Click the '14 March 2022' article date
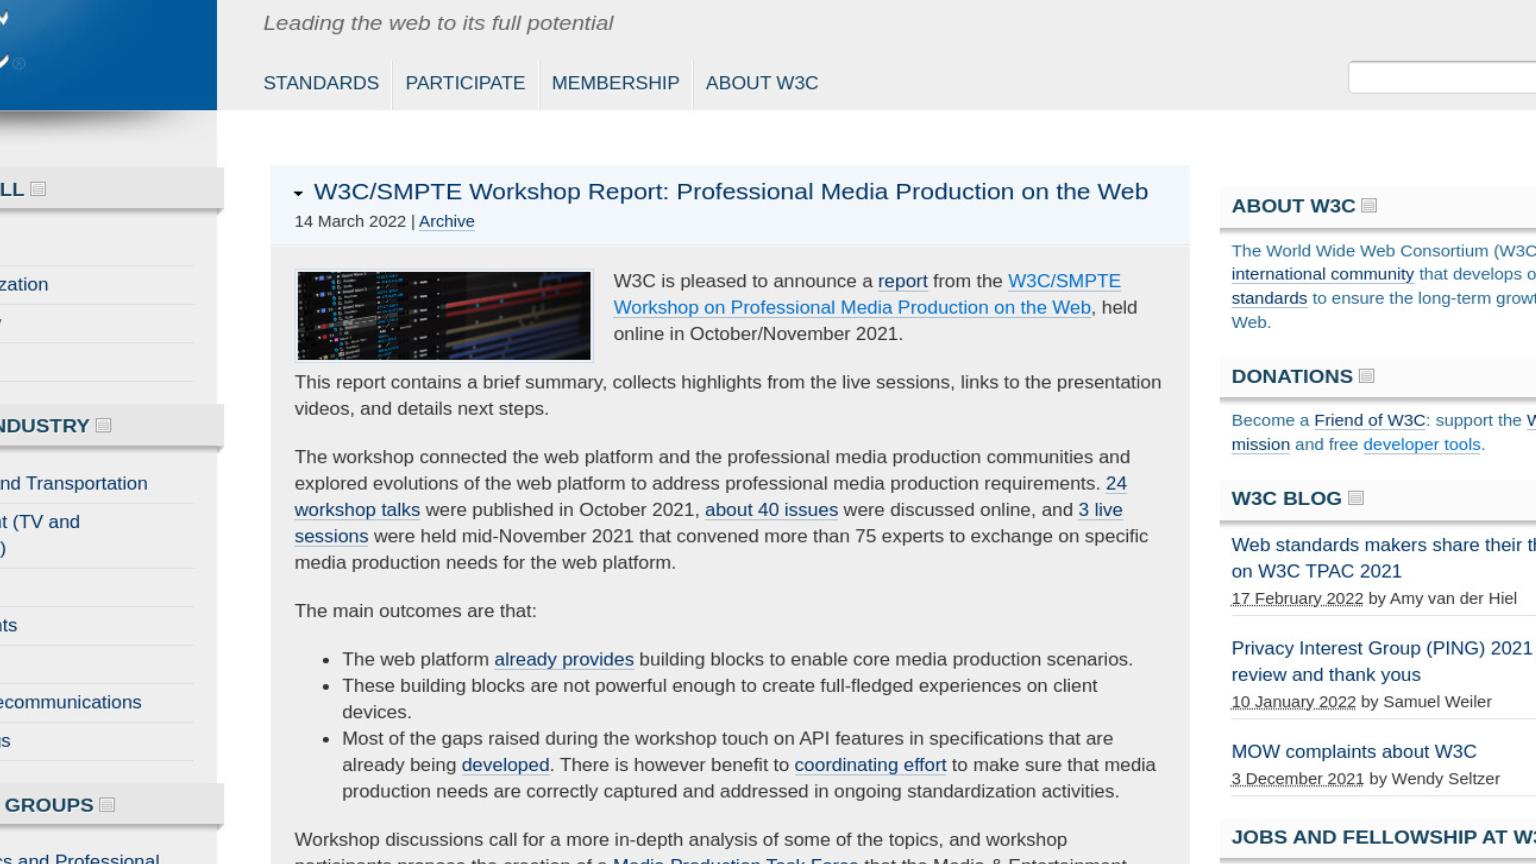 [x=350, y=221]
